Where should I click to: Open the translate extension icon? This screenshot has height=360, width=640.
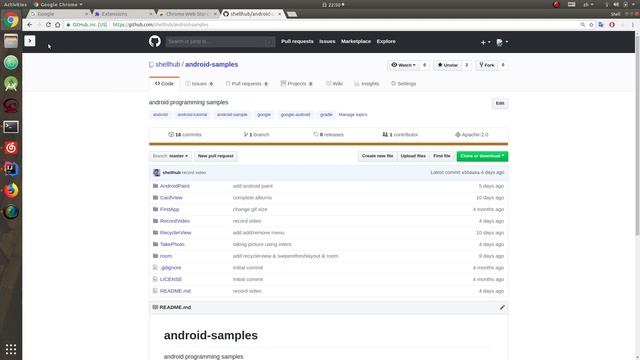tap(601, 24)
